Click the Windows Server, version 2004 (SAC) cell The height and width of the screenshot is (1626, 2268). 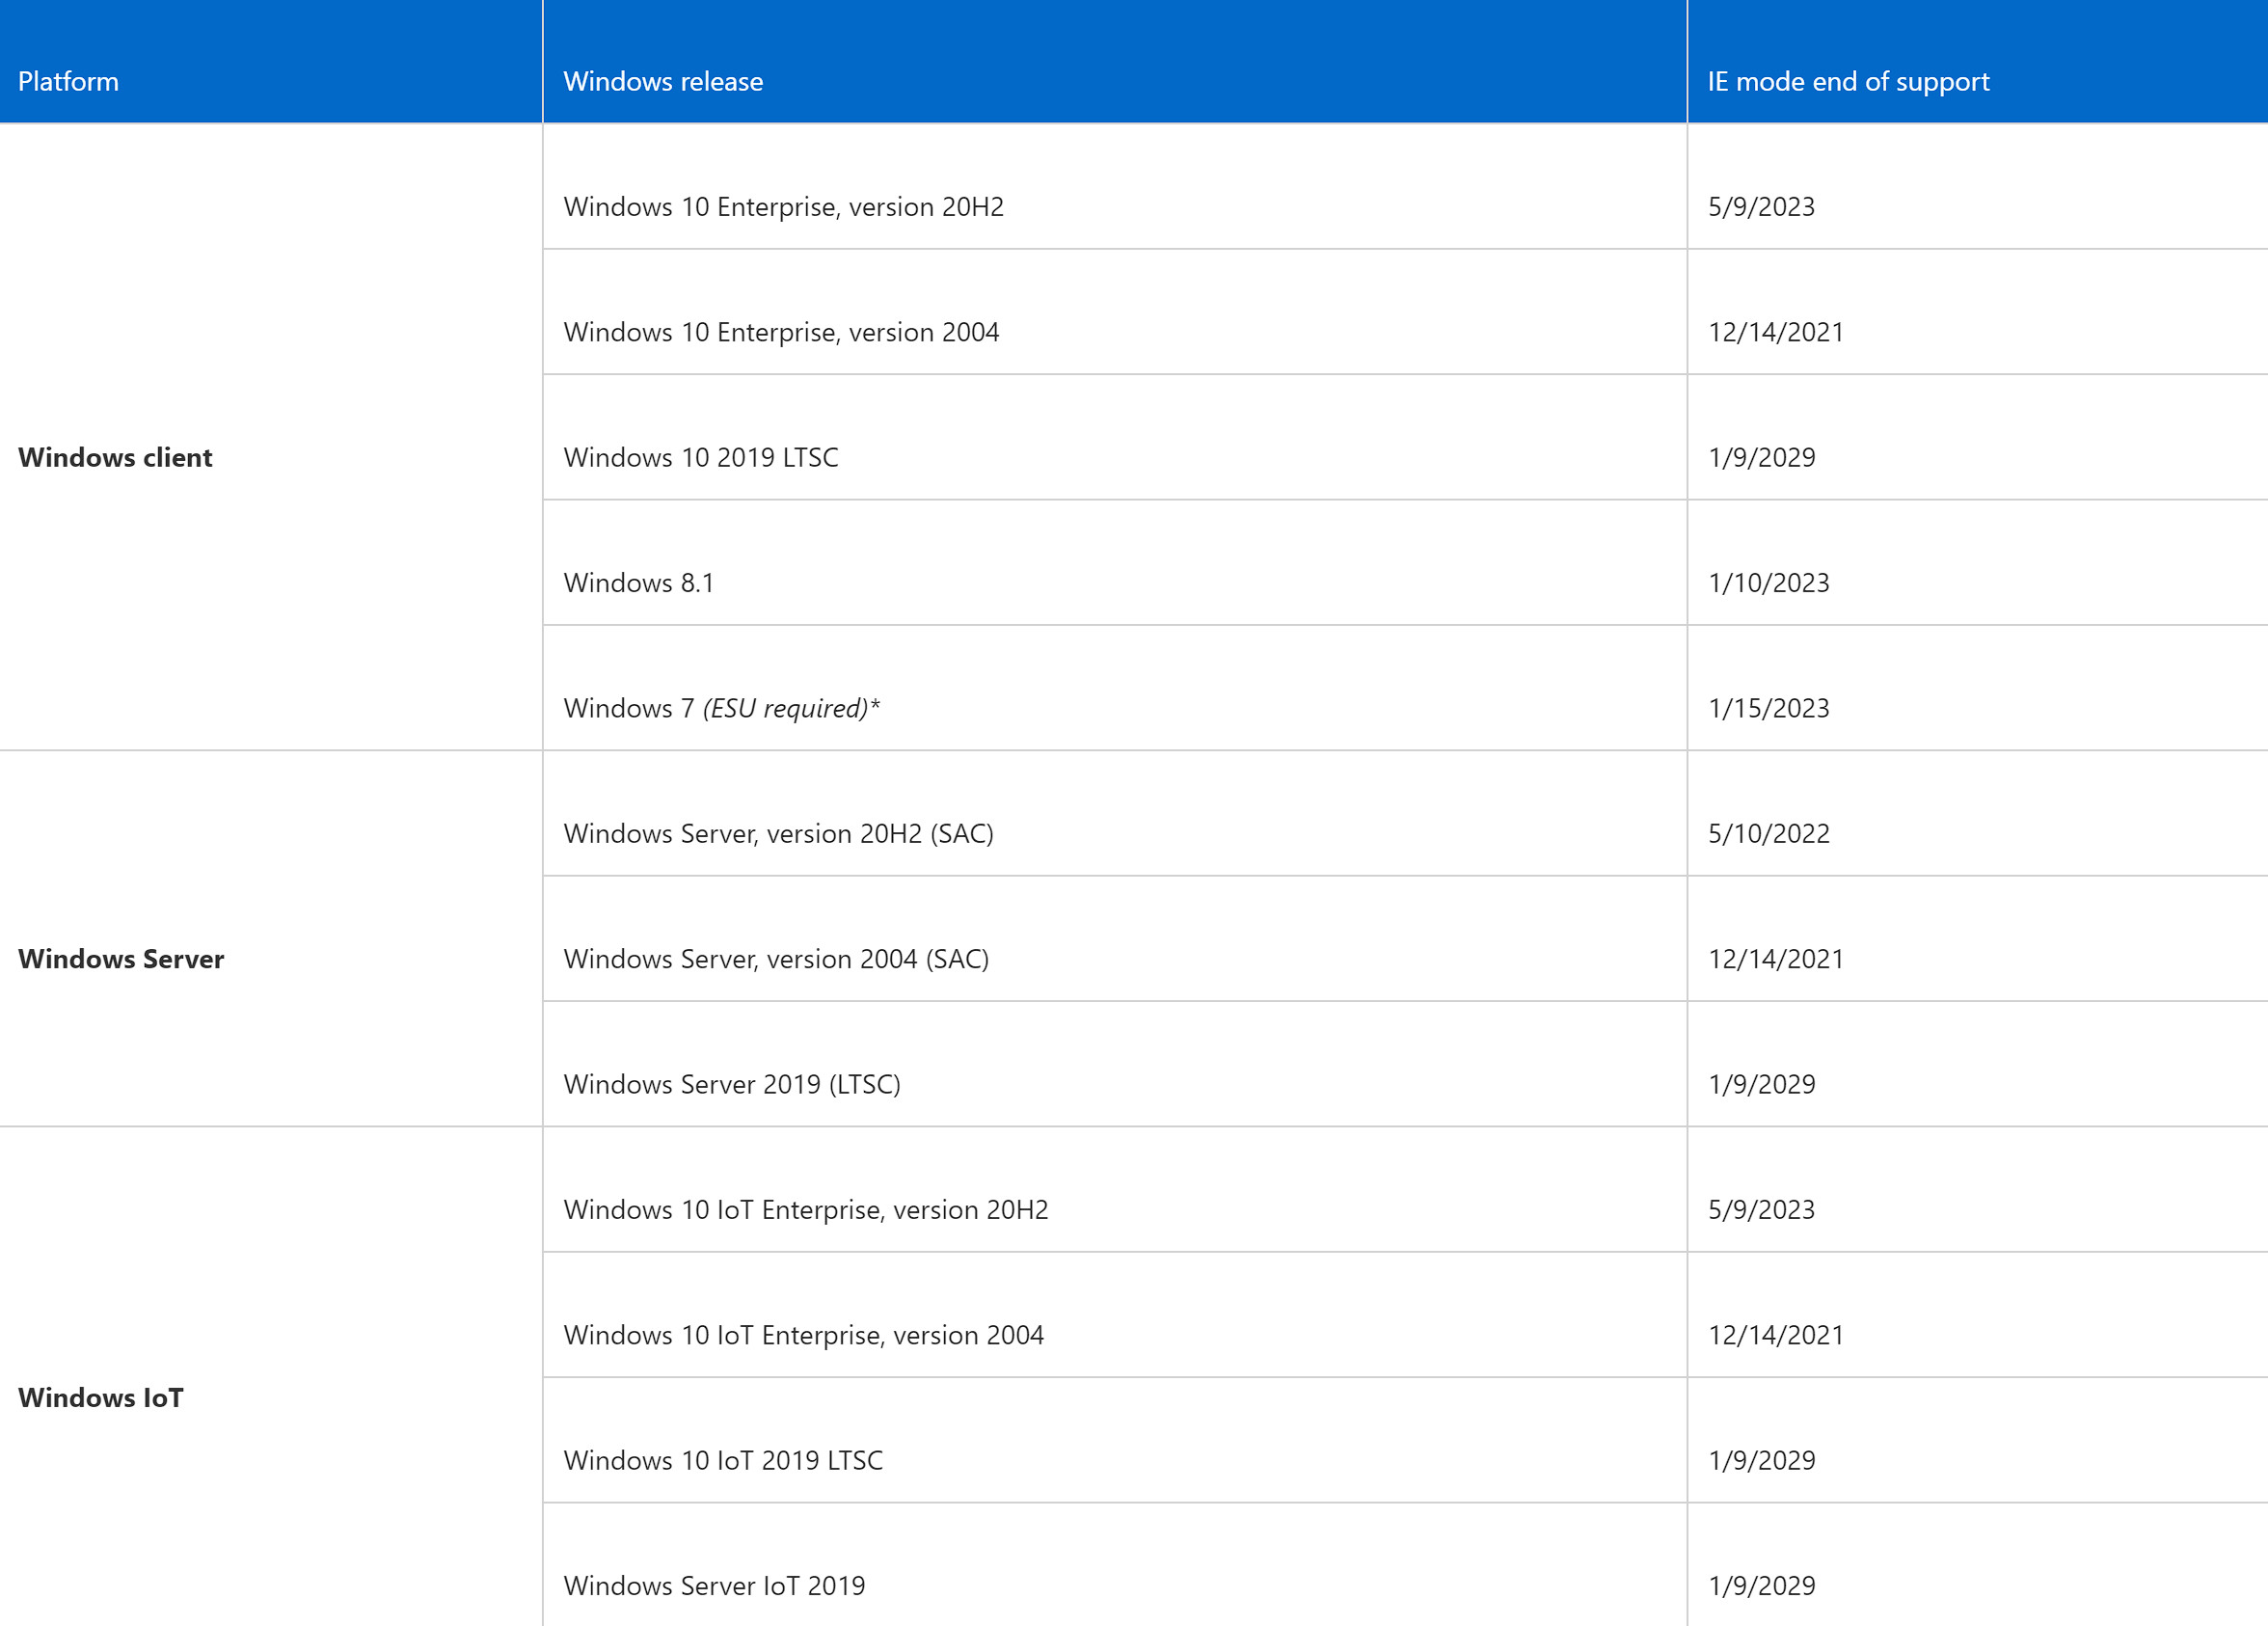tap(776, 958)
